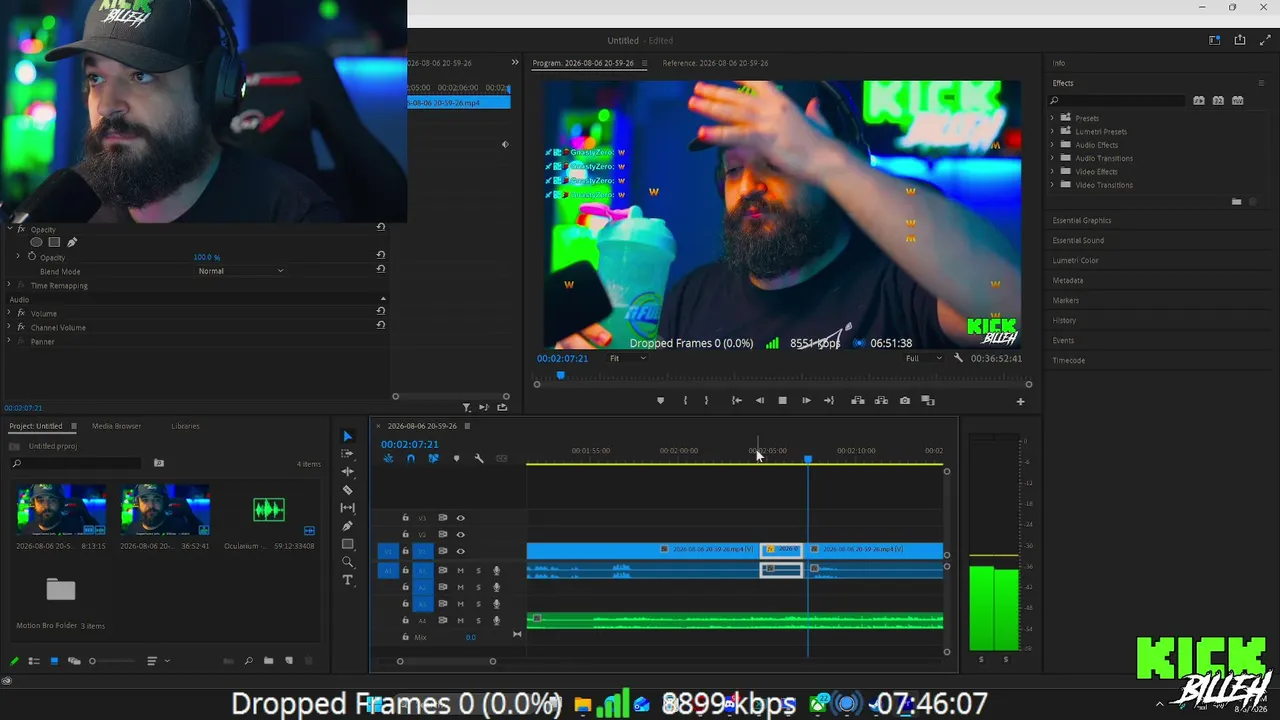The image size is (1280, 720).
Task: Expand the Volume effect
Action: 9,313
